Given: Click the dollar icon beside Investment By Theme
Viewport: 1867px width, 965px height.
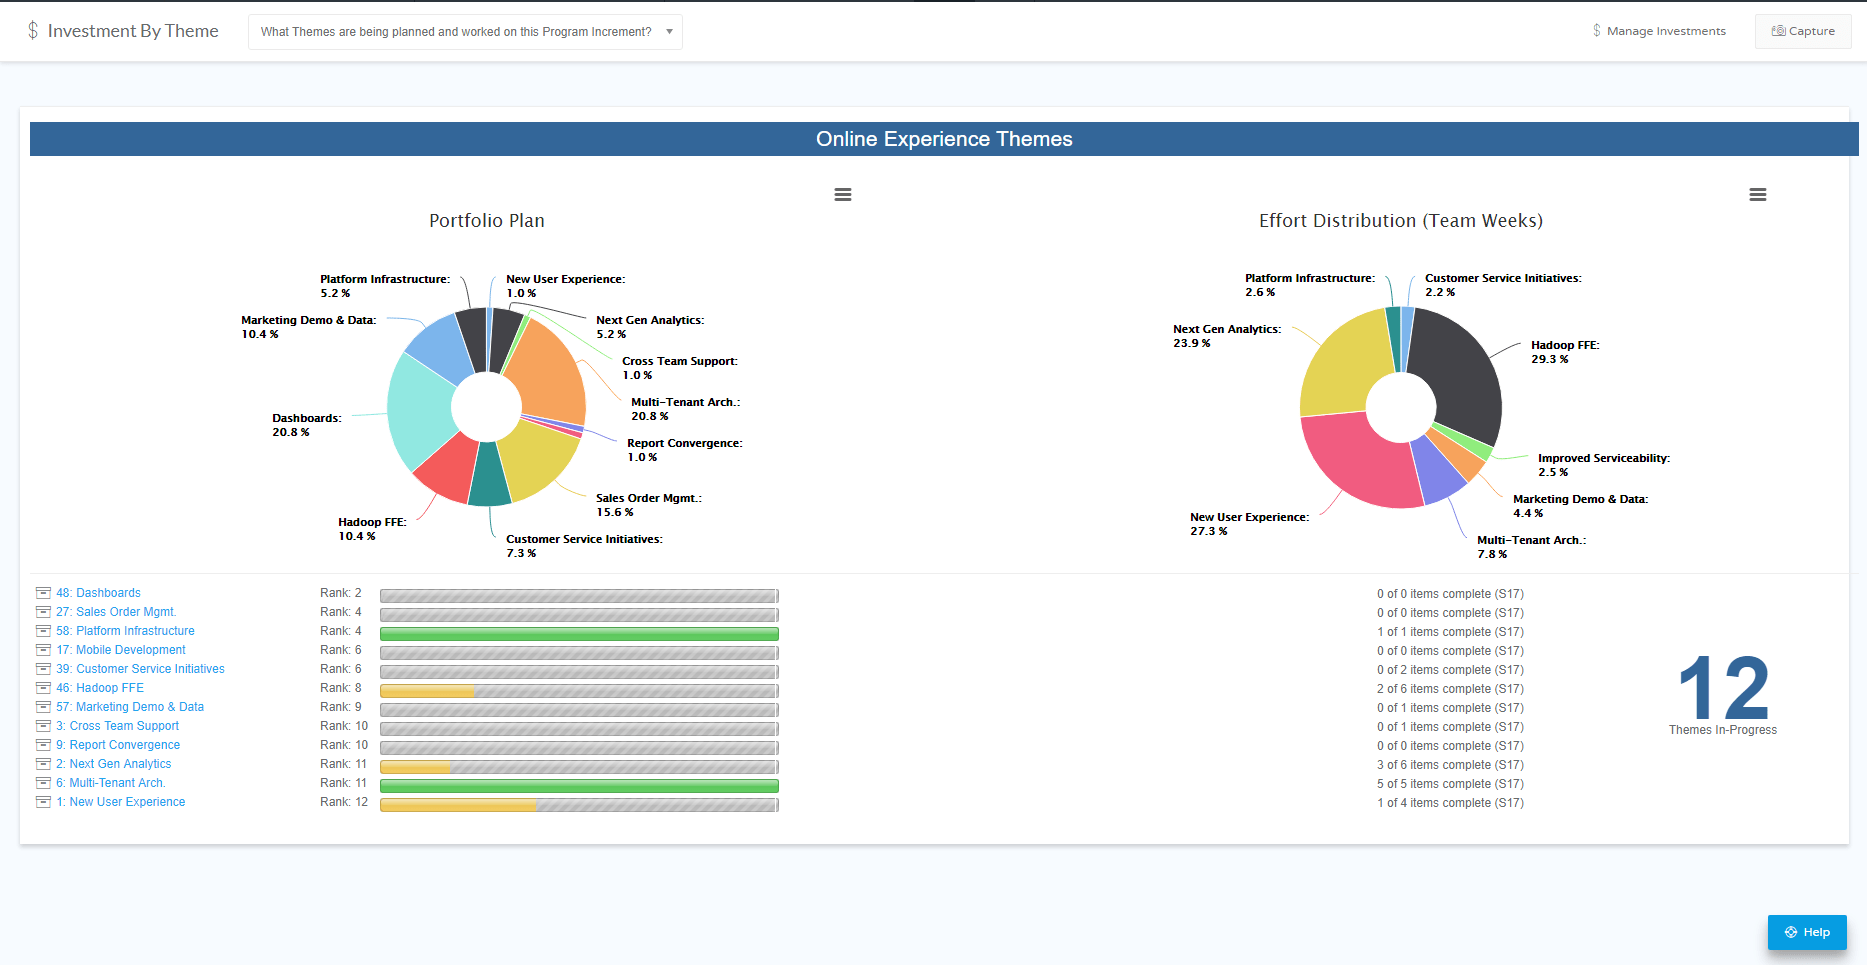Looking at the screenshot, I should pyautogui.click(x=33, y=31).
